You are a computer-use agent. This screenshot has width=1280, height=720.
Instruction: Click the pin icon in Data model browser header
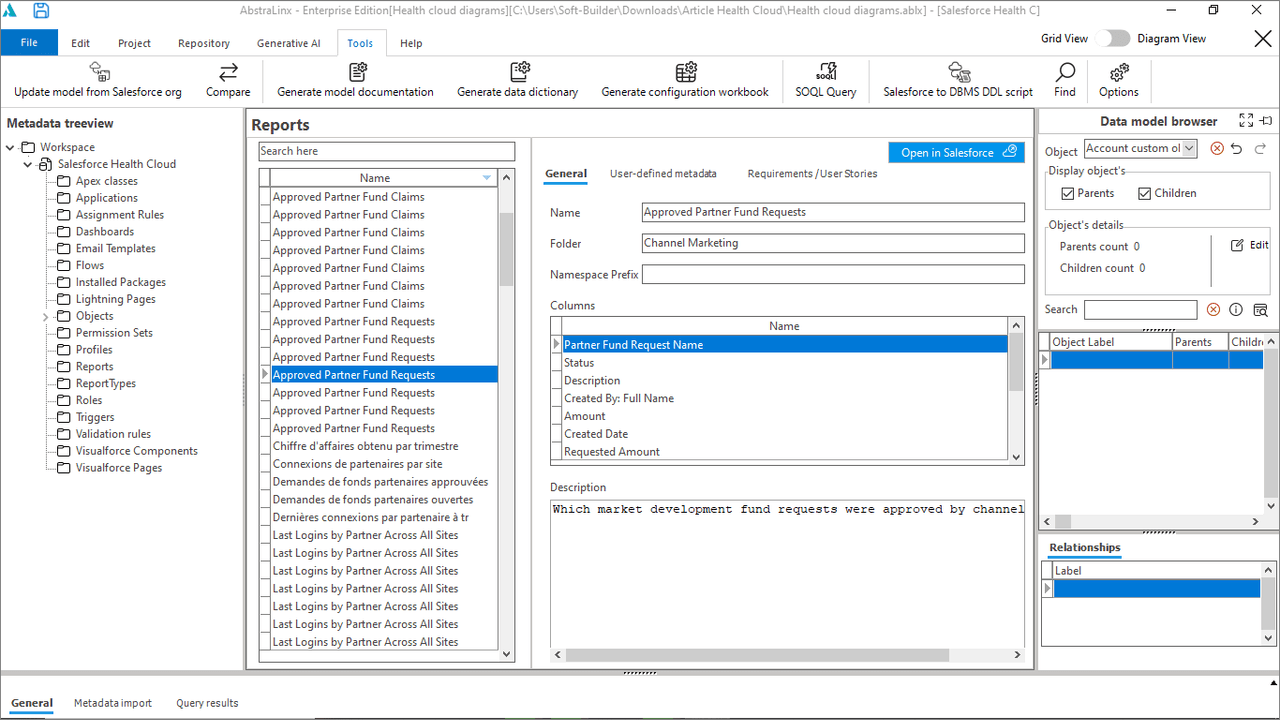click(1266, 120)
